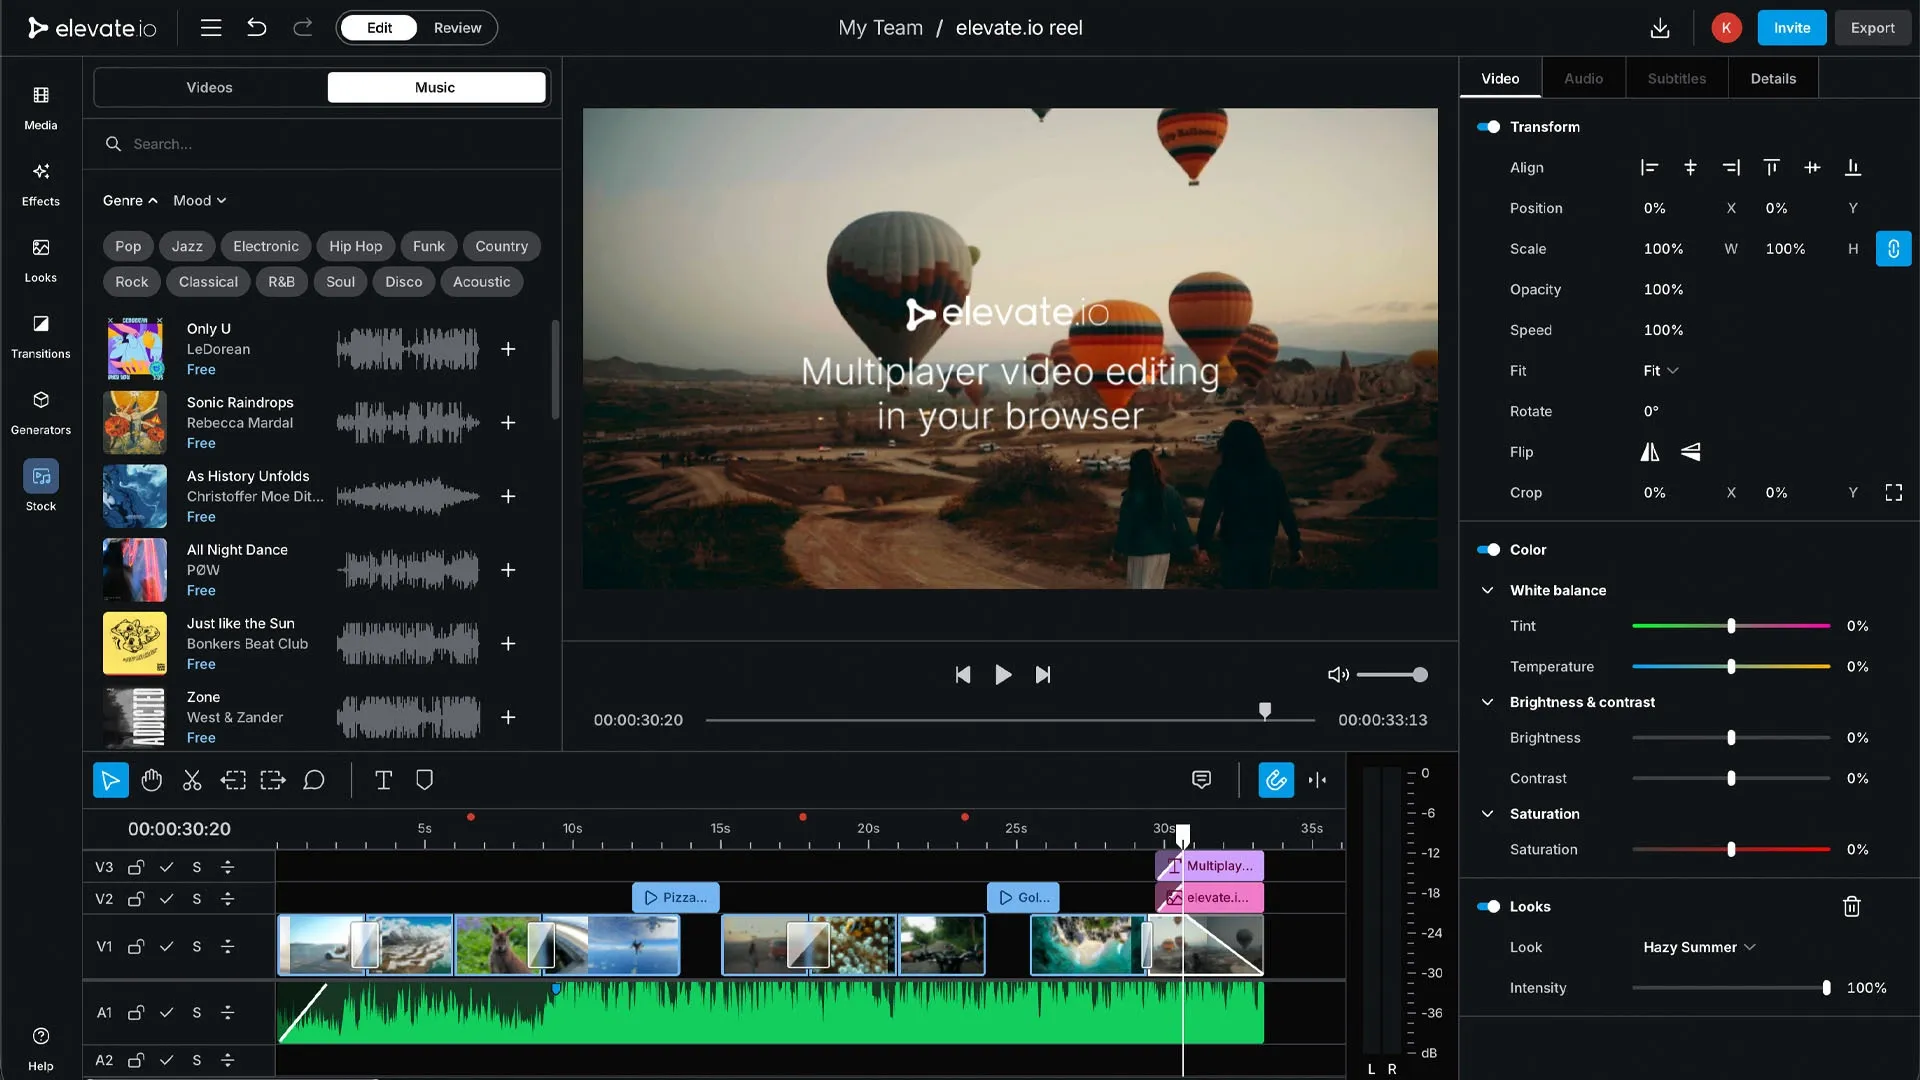1920x1080 pixels.
Task: Toggle the Color section on or off
Action: pyautogui.click(x=1489, y=549)
